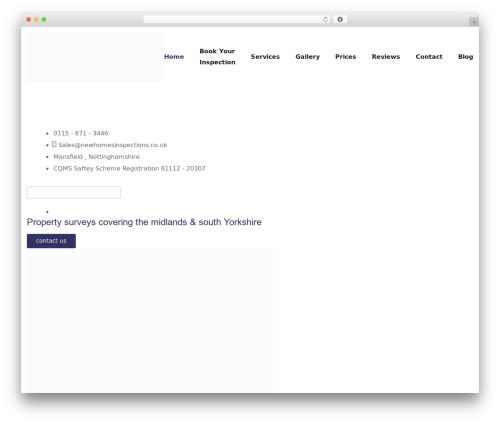Minimize the window with the yellow button

pyautogui.click(x=36, y=19)
